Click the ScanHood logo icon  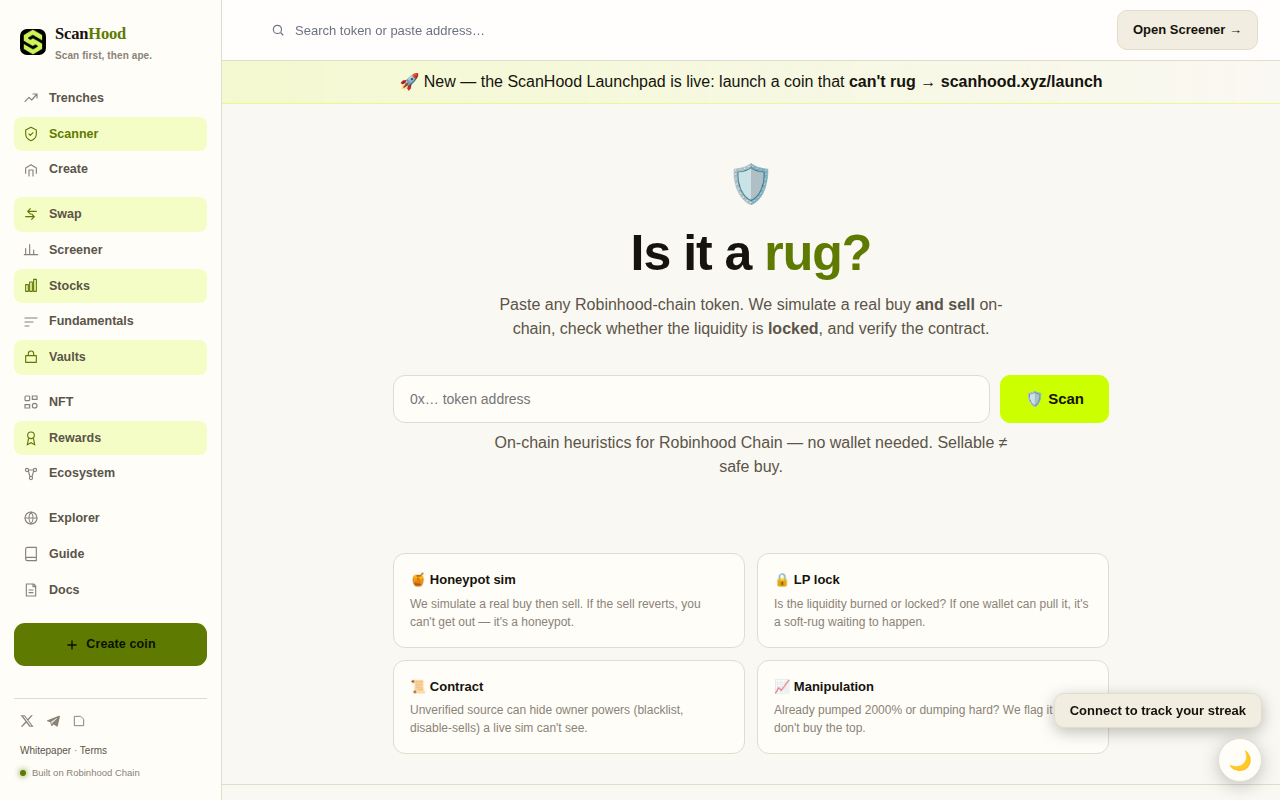(x=33, y=42)
